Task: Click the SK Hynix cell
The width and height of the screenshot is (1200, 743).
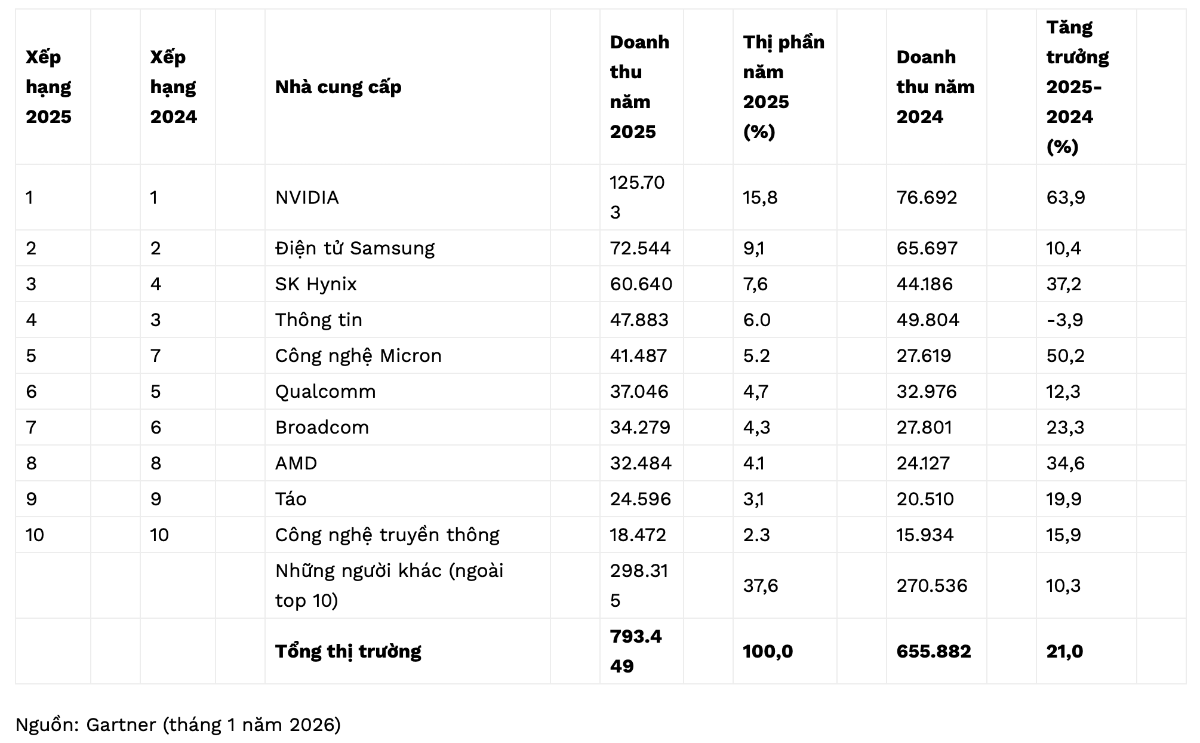Action: pyautogui.click(x=316, y=284)
